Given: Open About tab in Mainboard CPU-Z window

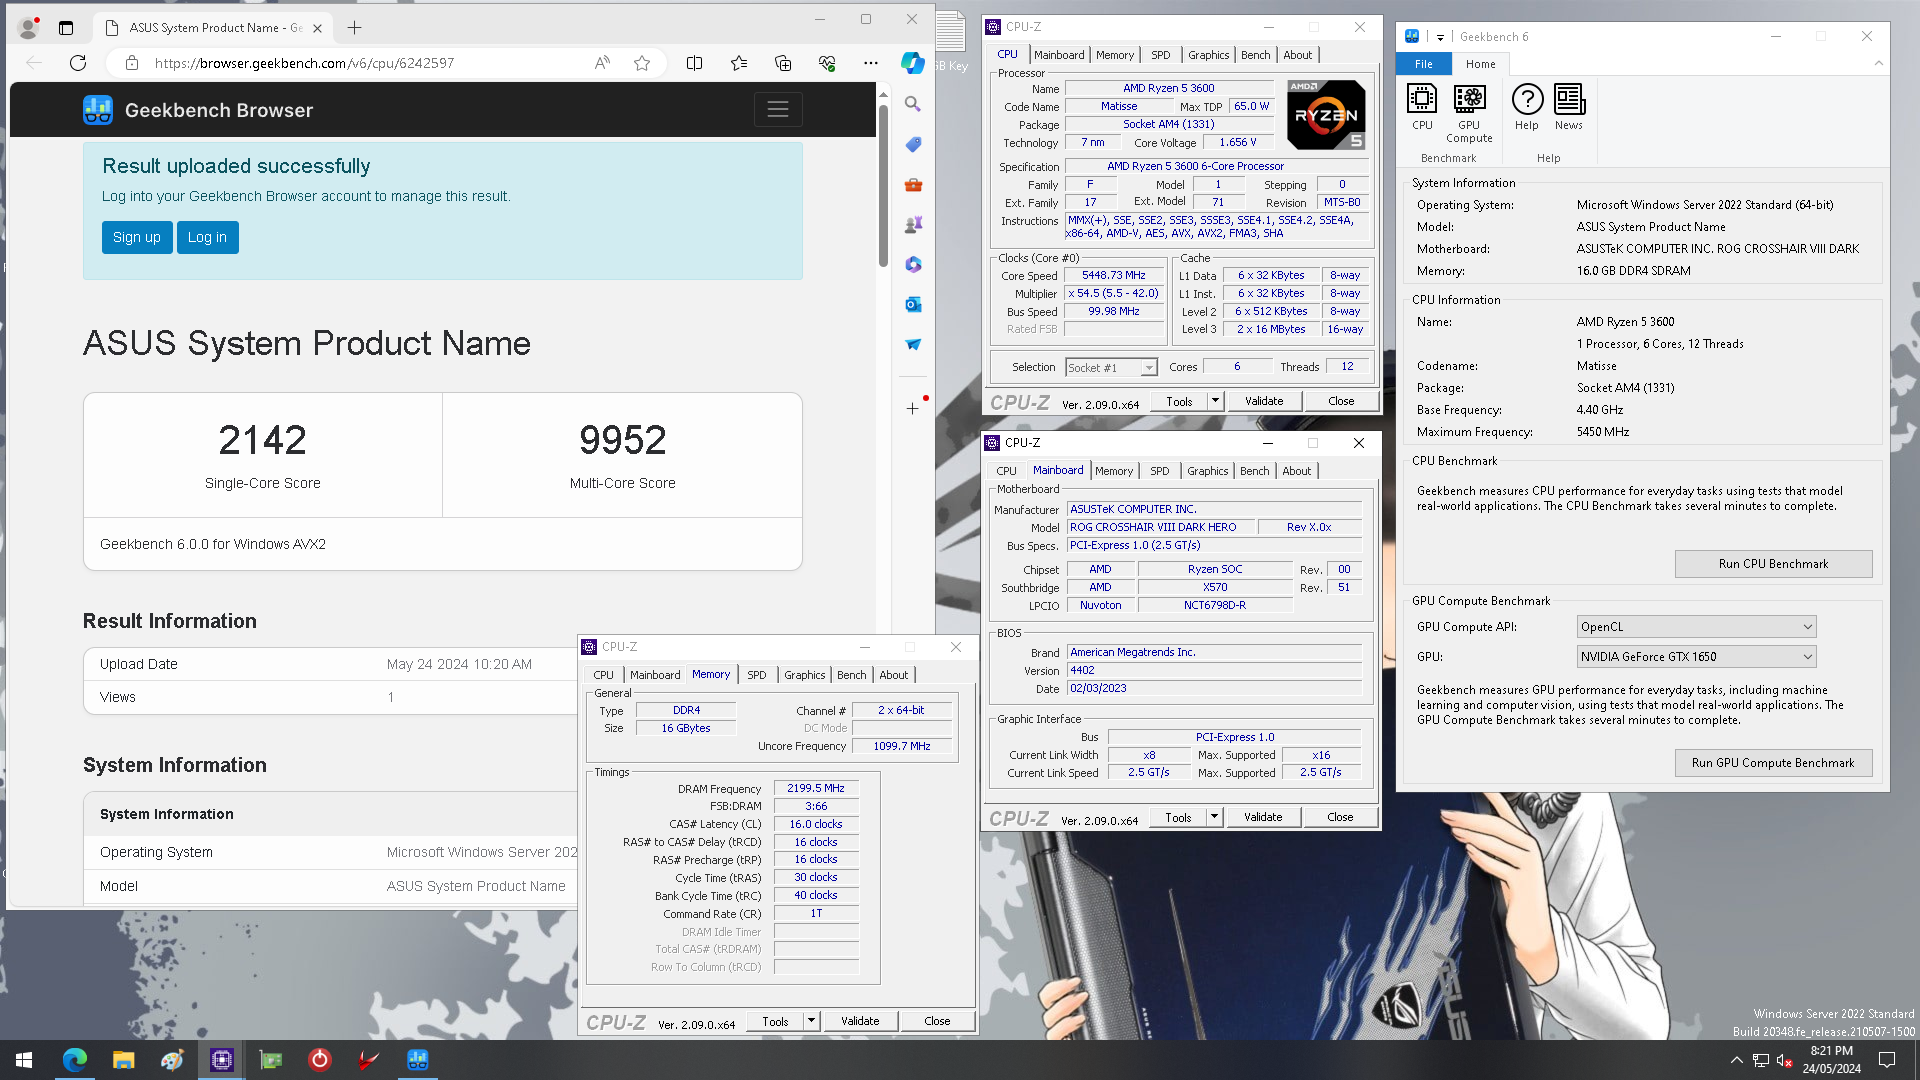Looking at the screenshot, I should coord(1296,471).
